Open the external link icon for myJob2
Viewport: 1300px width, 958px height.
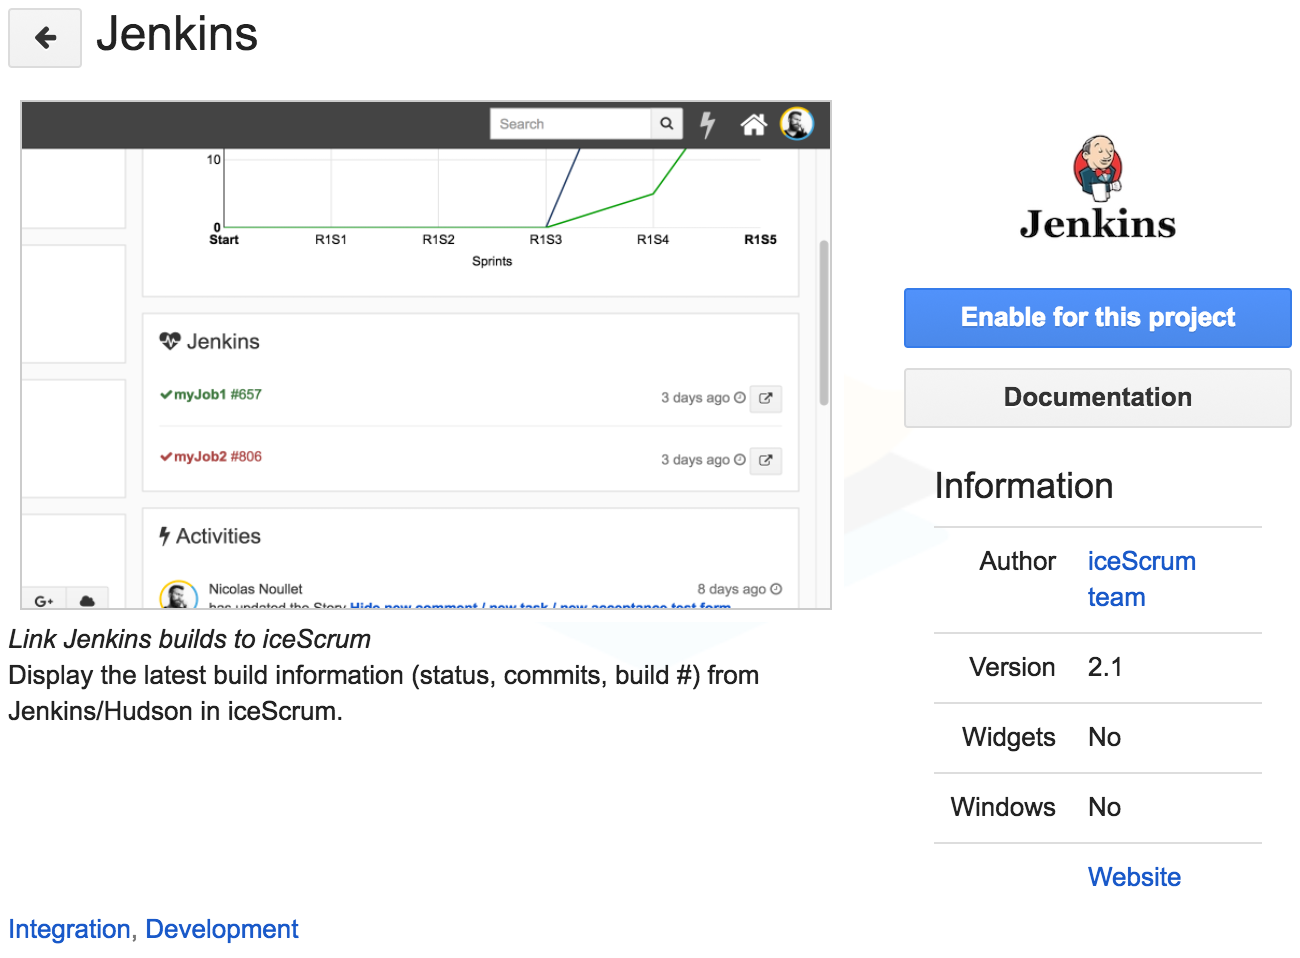click(x=766, y=460)
